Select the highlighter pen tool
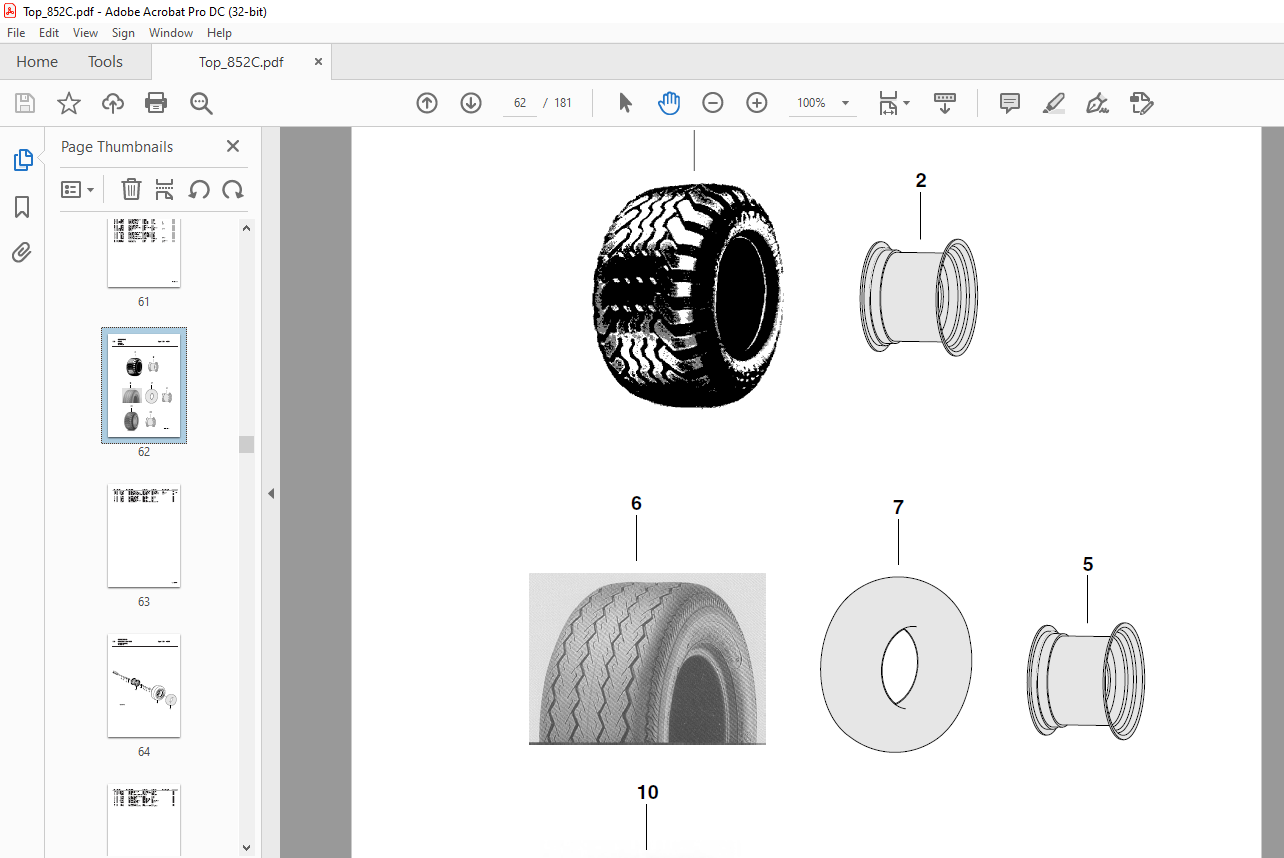The width and height of the screenshot is (1284, 858). pos(1054,103)
